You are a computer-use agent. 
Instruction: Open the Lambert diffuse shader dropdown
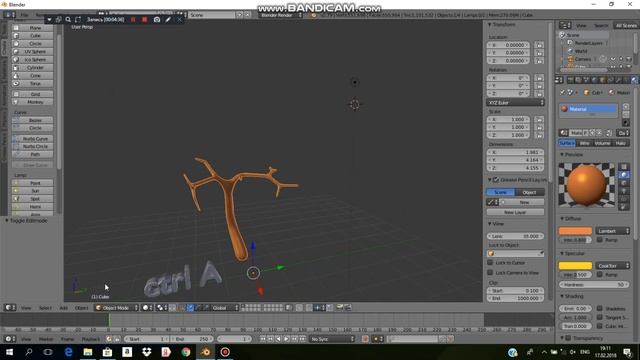click(x=612, y=231)
